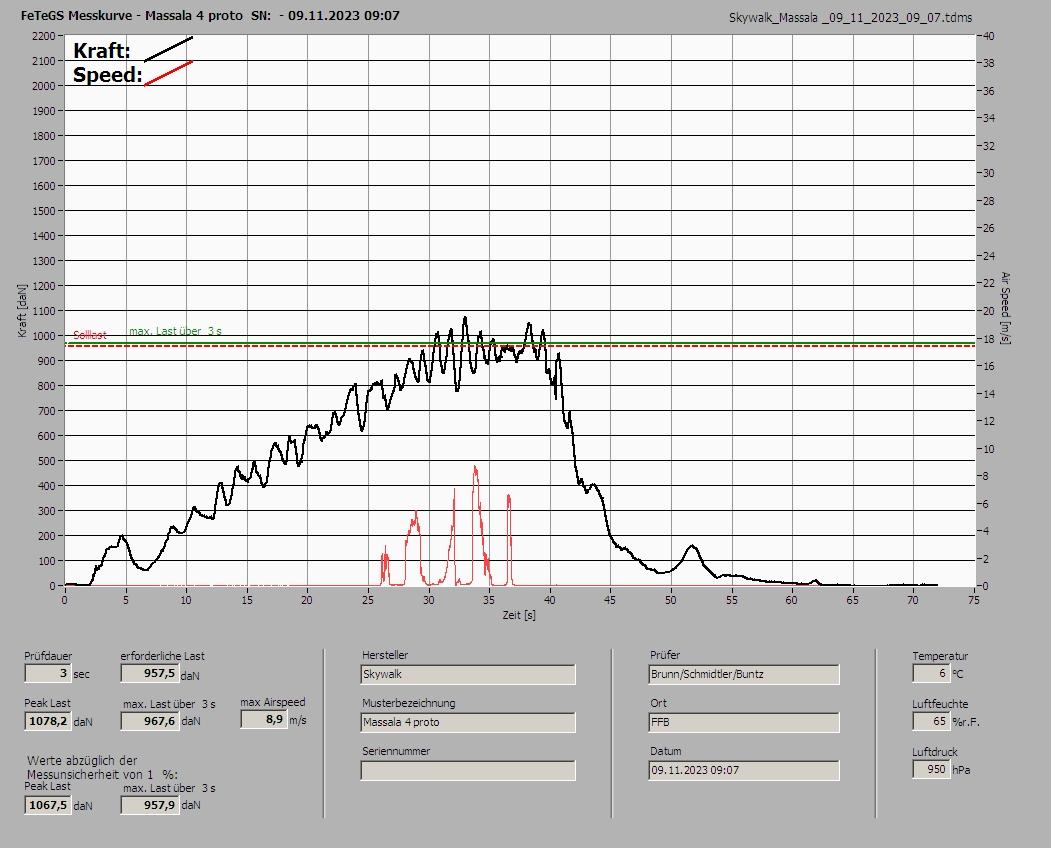The width and height of the screenshot is (1051, 848).
Task: Select the file name "Skywalk_Massala _09_11_2023_09_07.tdms"
Action: pos(851,18)
